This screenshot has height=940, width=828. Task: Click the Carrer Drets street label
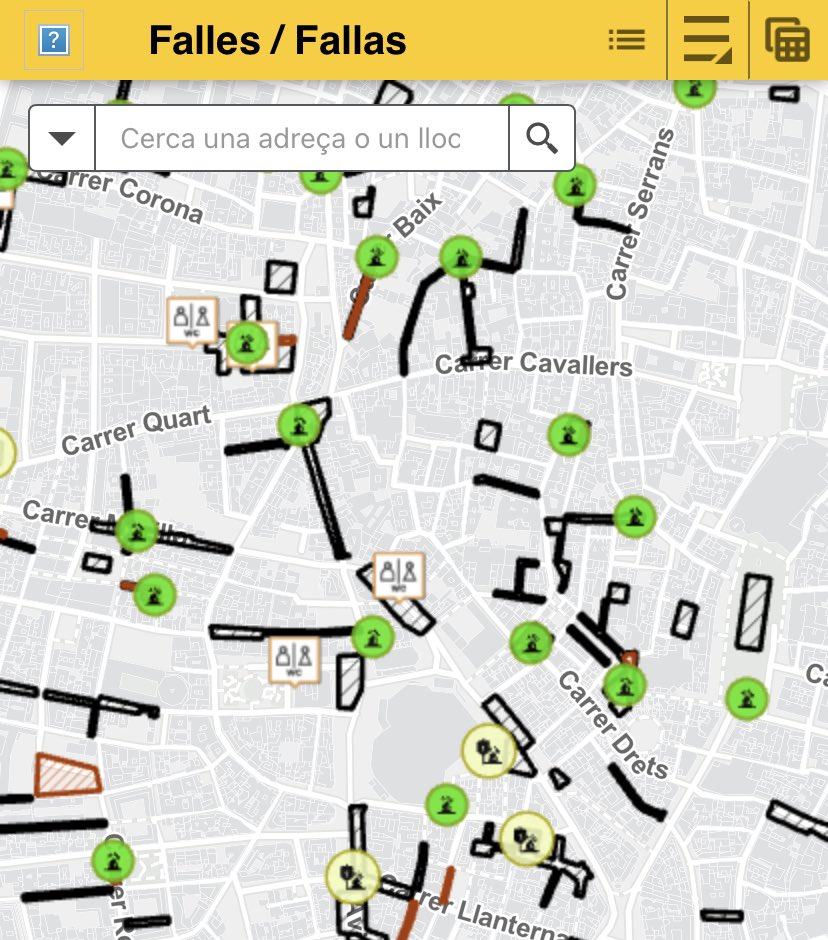613,725
